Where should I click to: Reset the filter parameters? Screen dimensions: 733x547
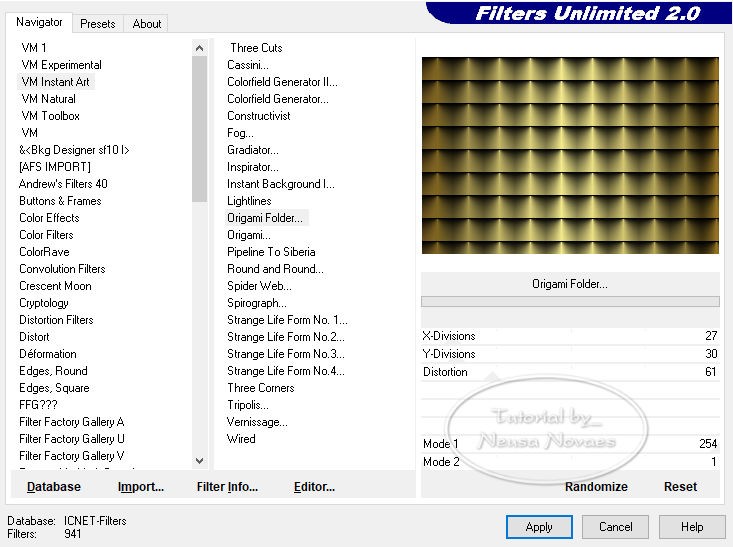click(680, 487)
